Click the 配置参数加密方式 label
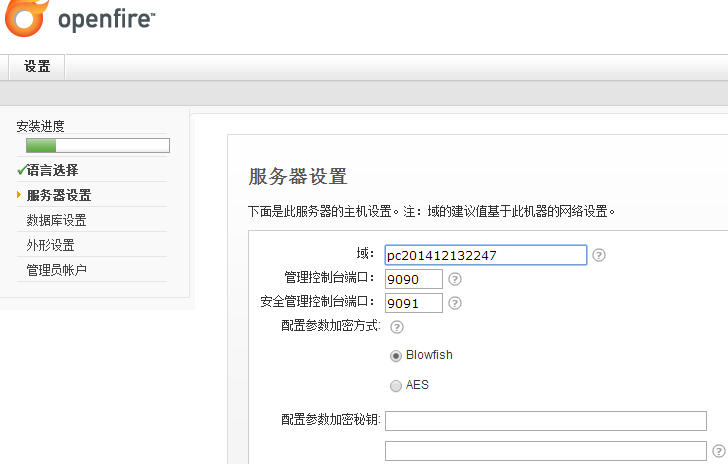This screenshot has height=464, width=728. (x=331, y=326)
